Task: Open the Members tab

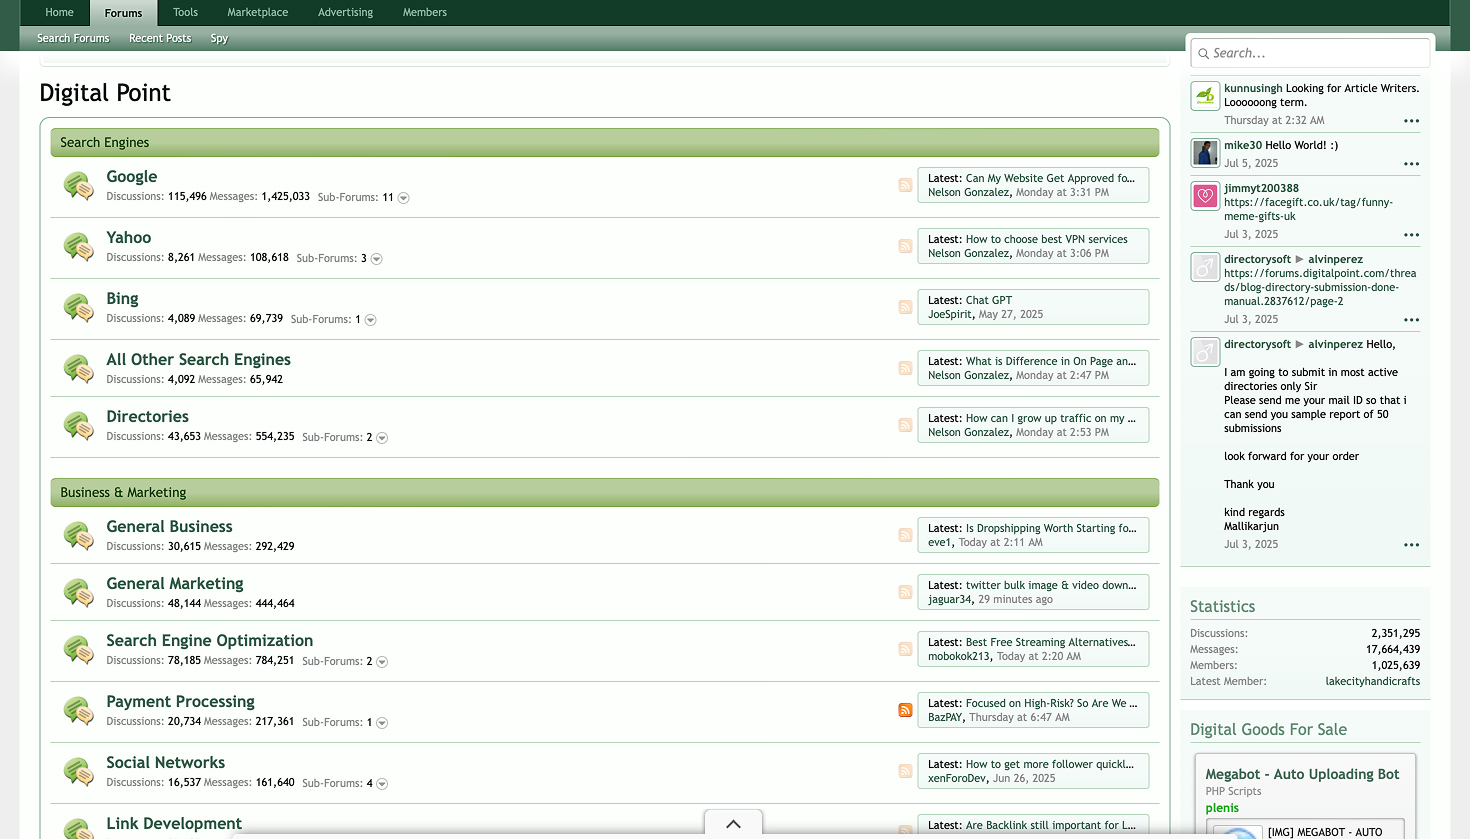Action: click(425, 13)
